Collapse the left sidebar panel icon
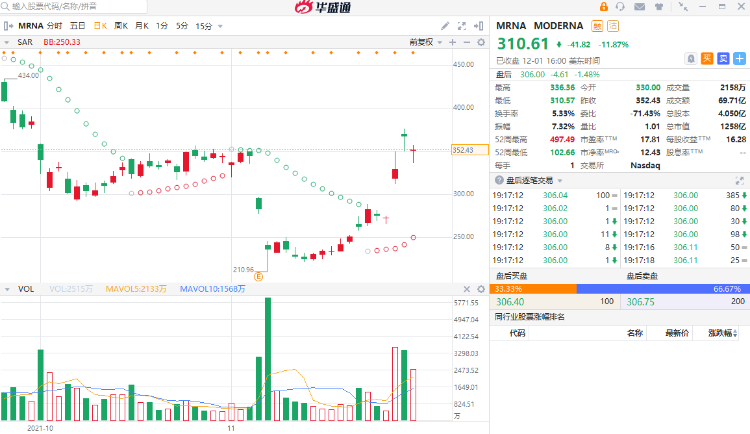This screenshot has width=750, height=434. click(x=8, y=26)
